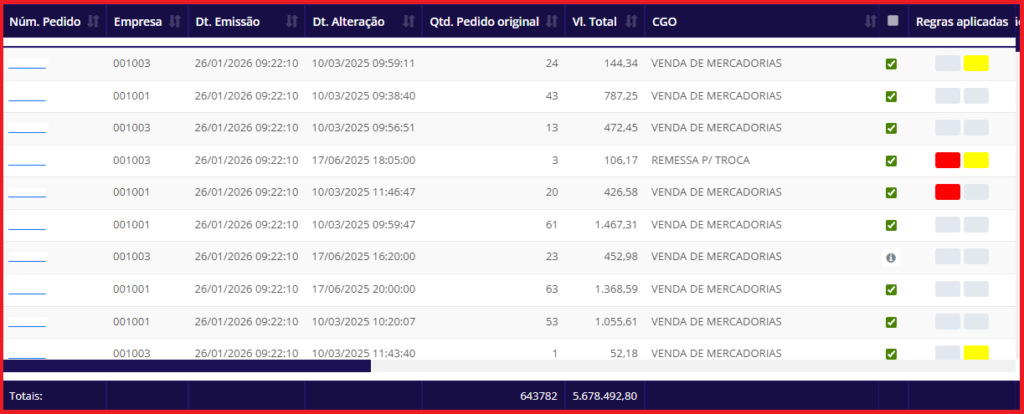
Task: Click red rule swatch on REMESSA row
Action: (x=947, y=160)
